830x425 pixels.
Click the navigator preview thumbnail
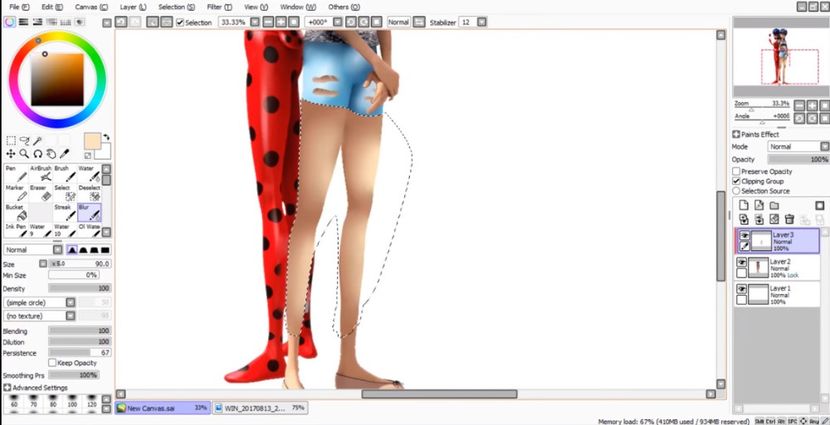[780, 55]
